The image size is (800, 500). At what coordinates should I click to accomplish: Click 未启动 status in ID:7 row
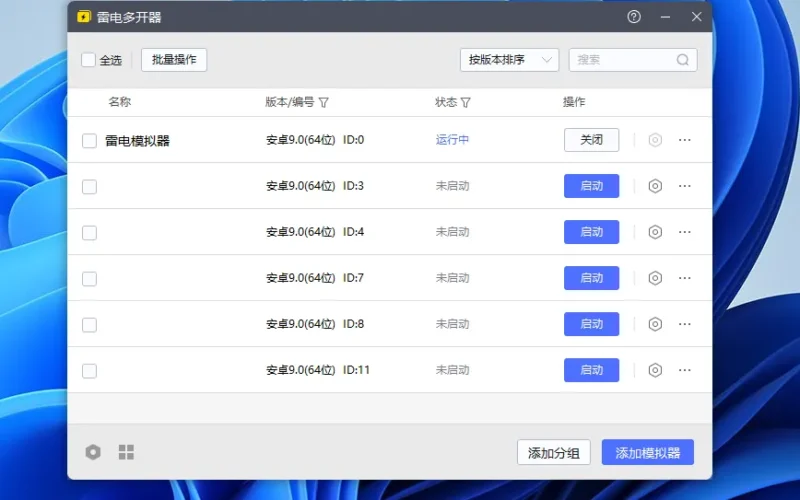coord(453,278)
